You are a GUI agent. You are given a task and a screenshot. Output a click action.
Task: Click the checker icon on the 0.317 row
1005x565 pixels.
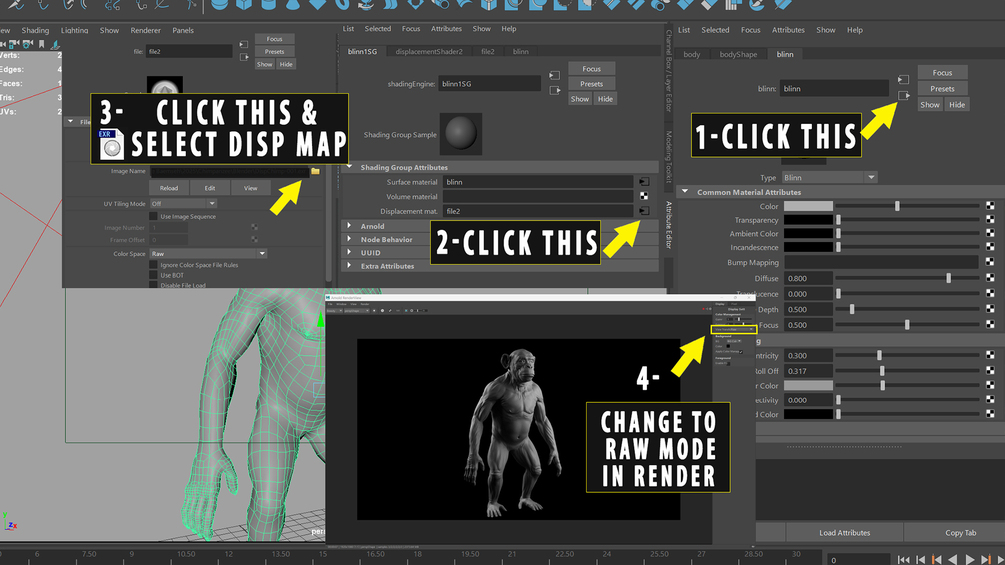click(x=990, y=371)
